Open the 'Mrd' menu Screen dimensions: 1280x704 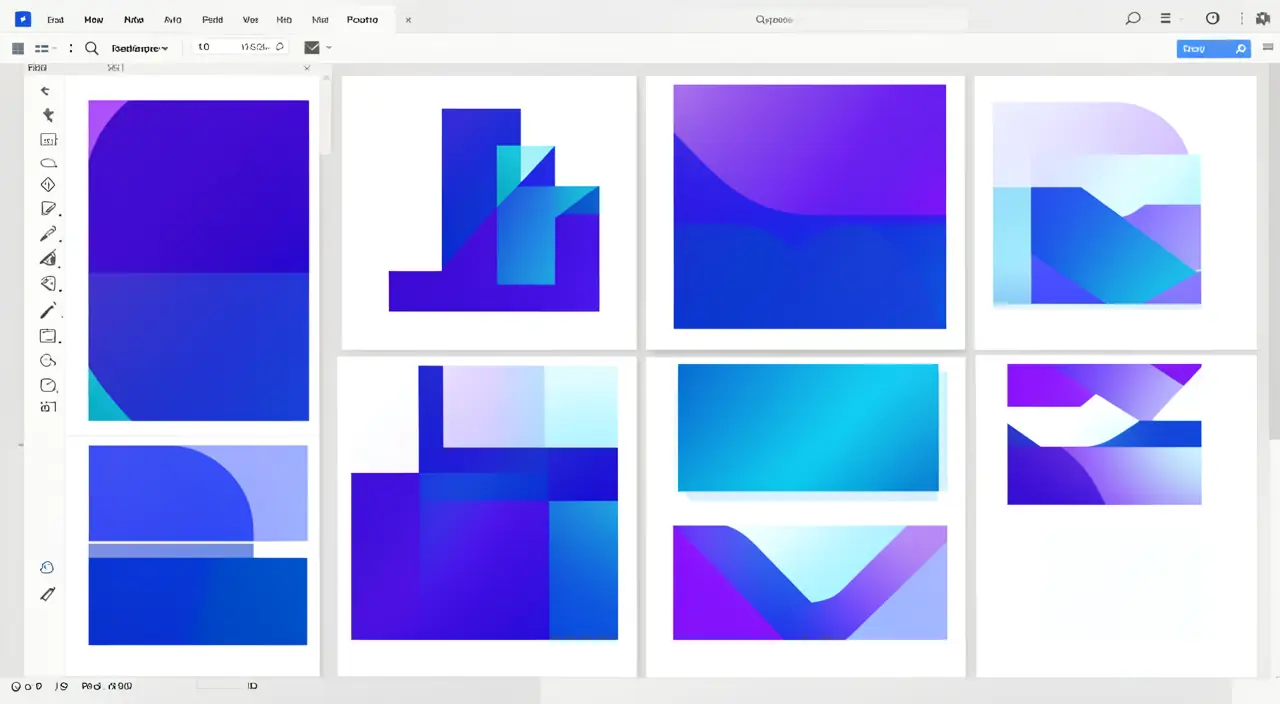[320, 20]
